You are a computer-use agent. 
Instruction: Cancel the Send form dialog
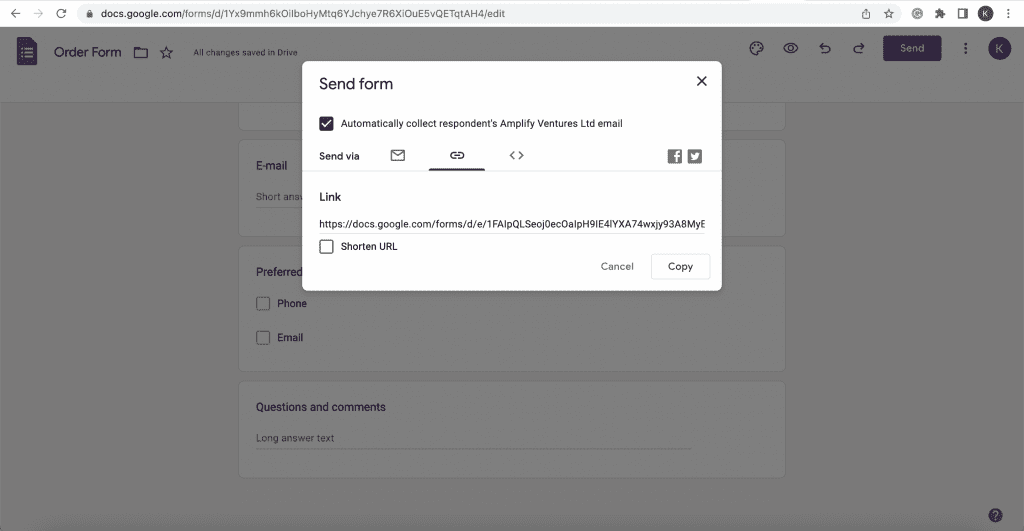[617, 266]
